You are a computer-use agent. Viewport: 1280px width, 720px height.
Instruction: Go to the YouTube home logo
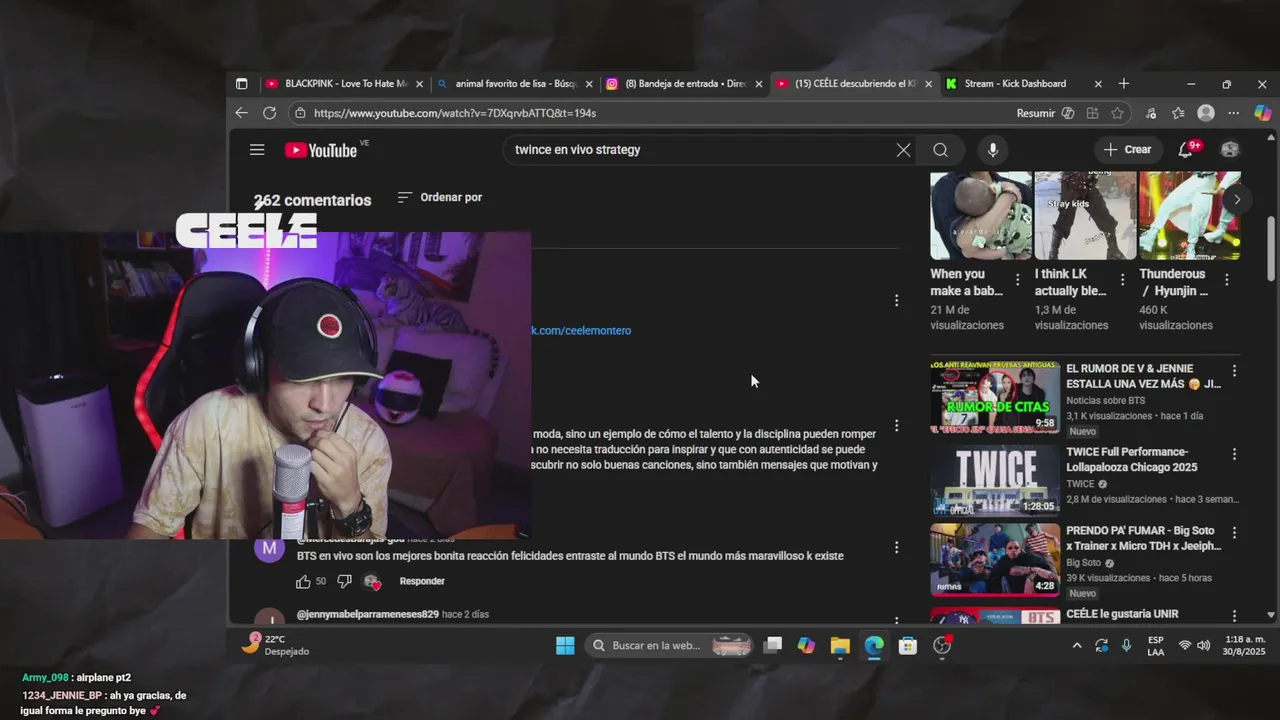[x=321, y=150]
